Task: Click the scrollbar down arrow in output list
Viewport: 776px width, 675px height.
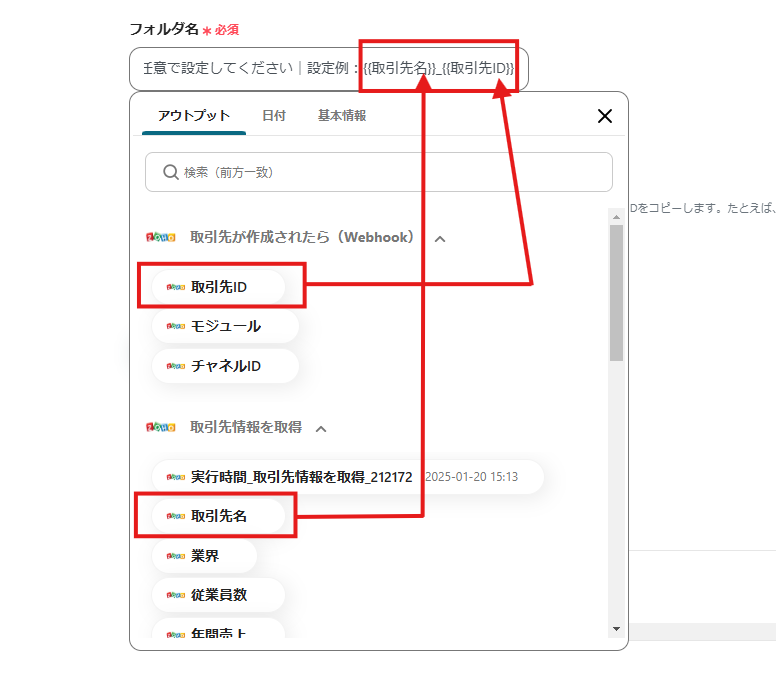Action: 616,629
